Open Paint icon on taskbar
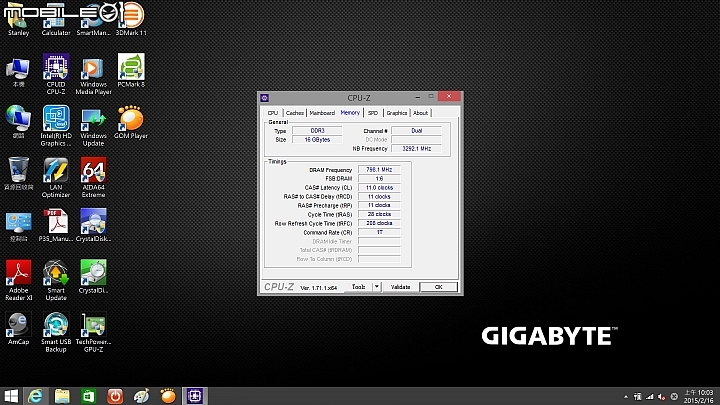Image resolution: width=720 pixels, height=405 pixels. tap(141, 396)
